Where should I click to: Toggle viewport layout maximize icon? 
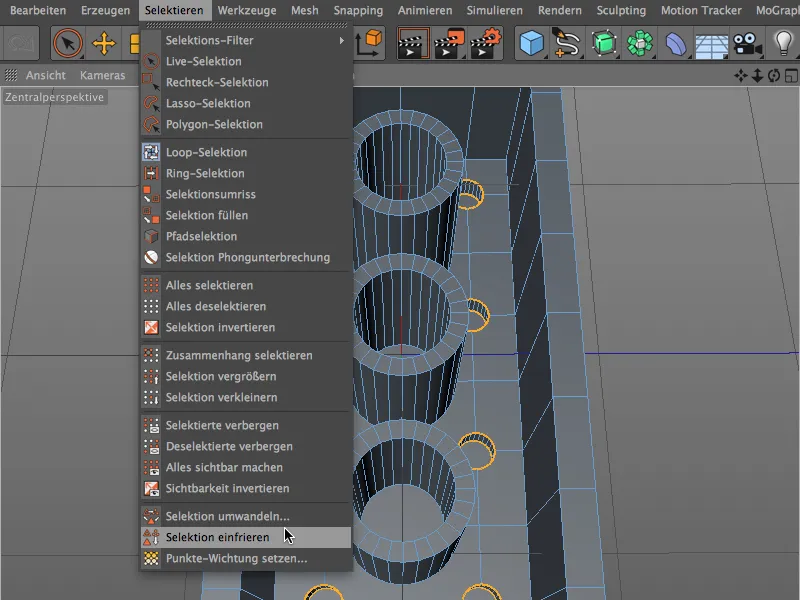[791, 76]
